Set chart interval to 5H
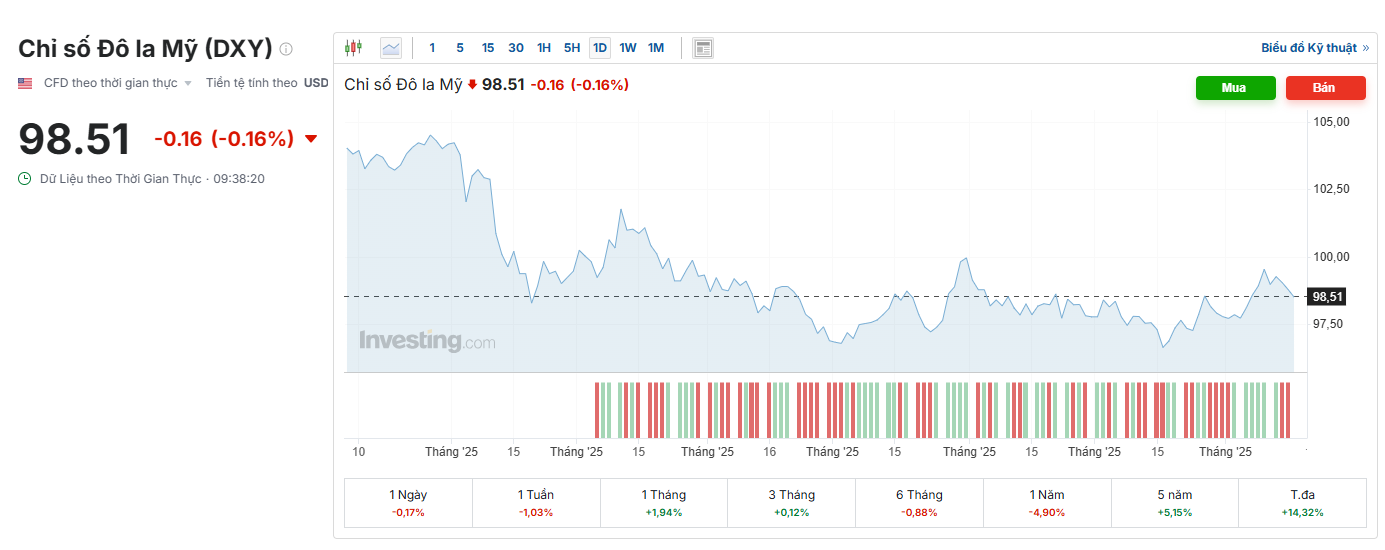Image resolution: width=1385 pixels, height=550 pixels. click(x=572, y=48)
